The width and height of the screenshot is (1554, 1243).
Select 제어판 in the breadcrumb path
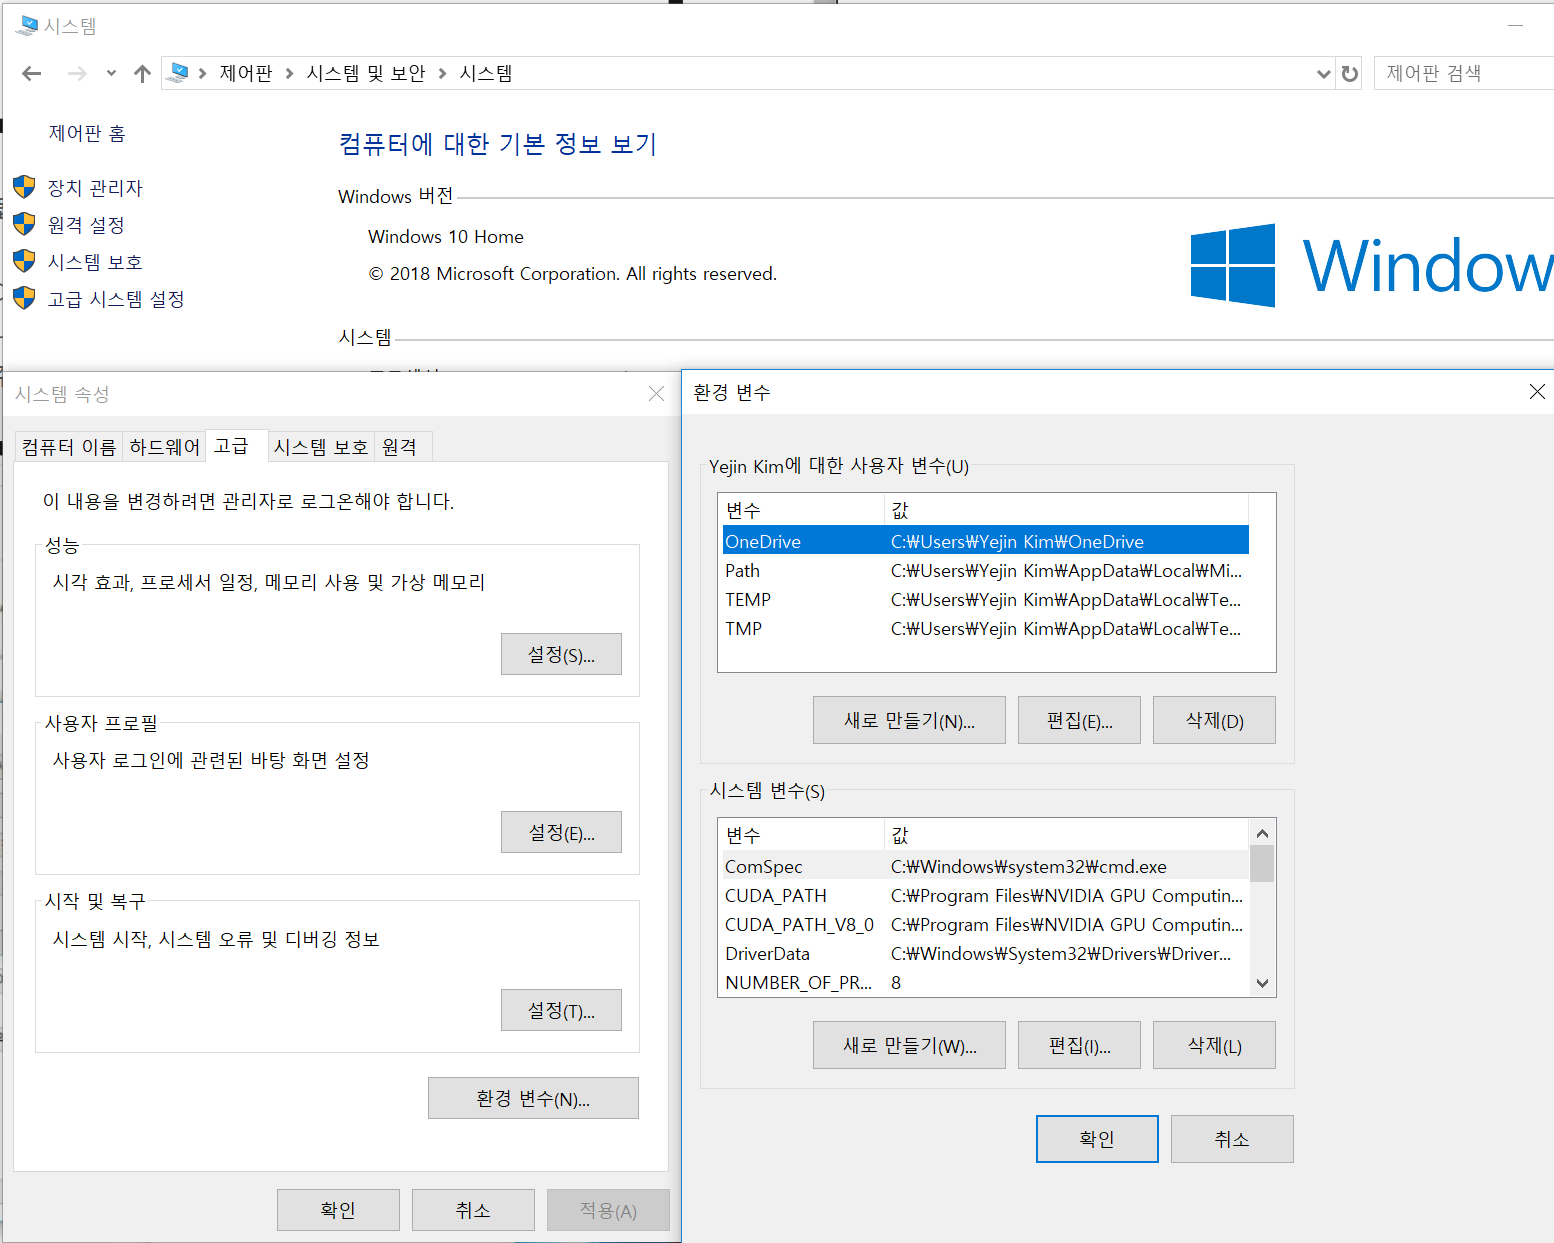click(246, 73)
